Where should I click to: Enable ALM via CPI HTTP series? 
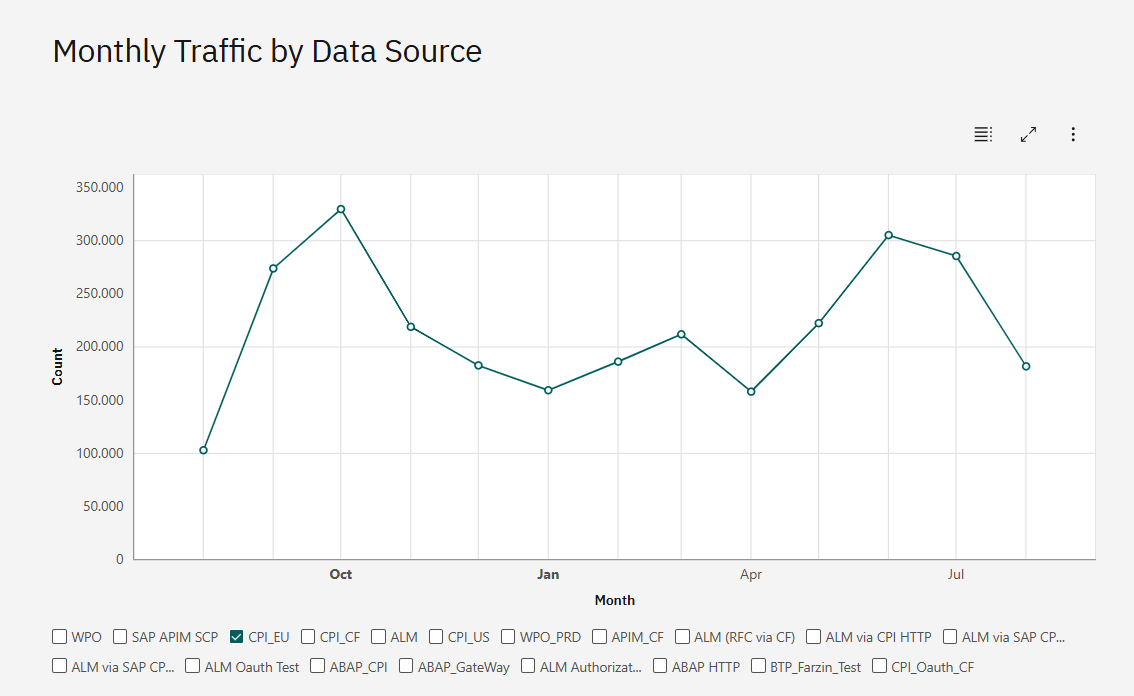pyautogui.click(x=814, y=637)
